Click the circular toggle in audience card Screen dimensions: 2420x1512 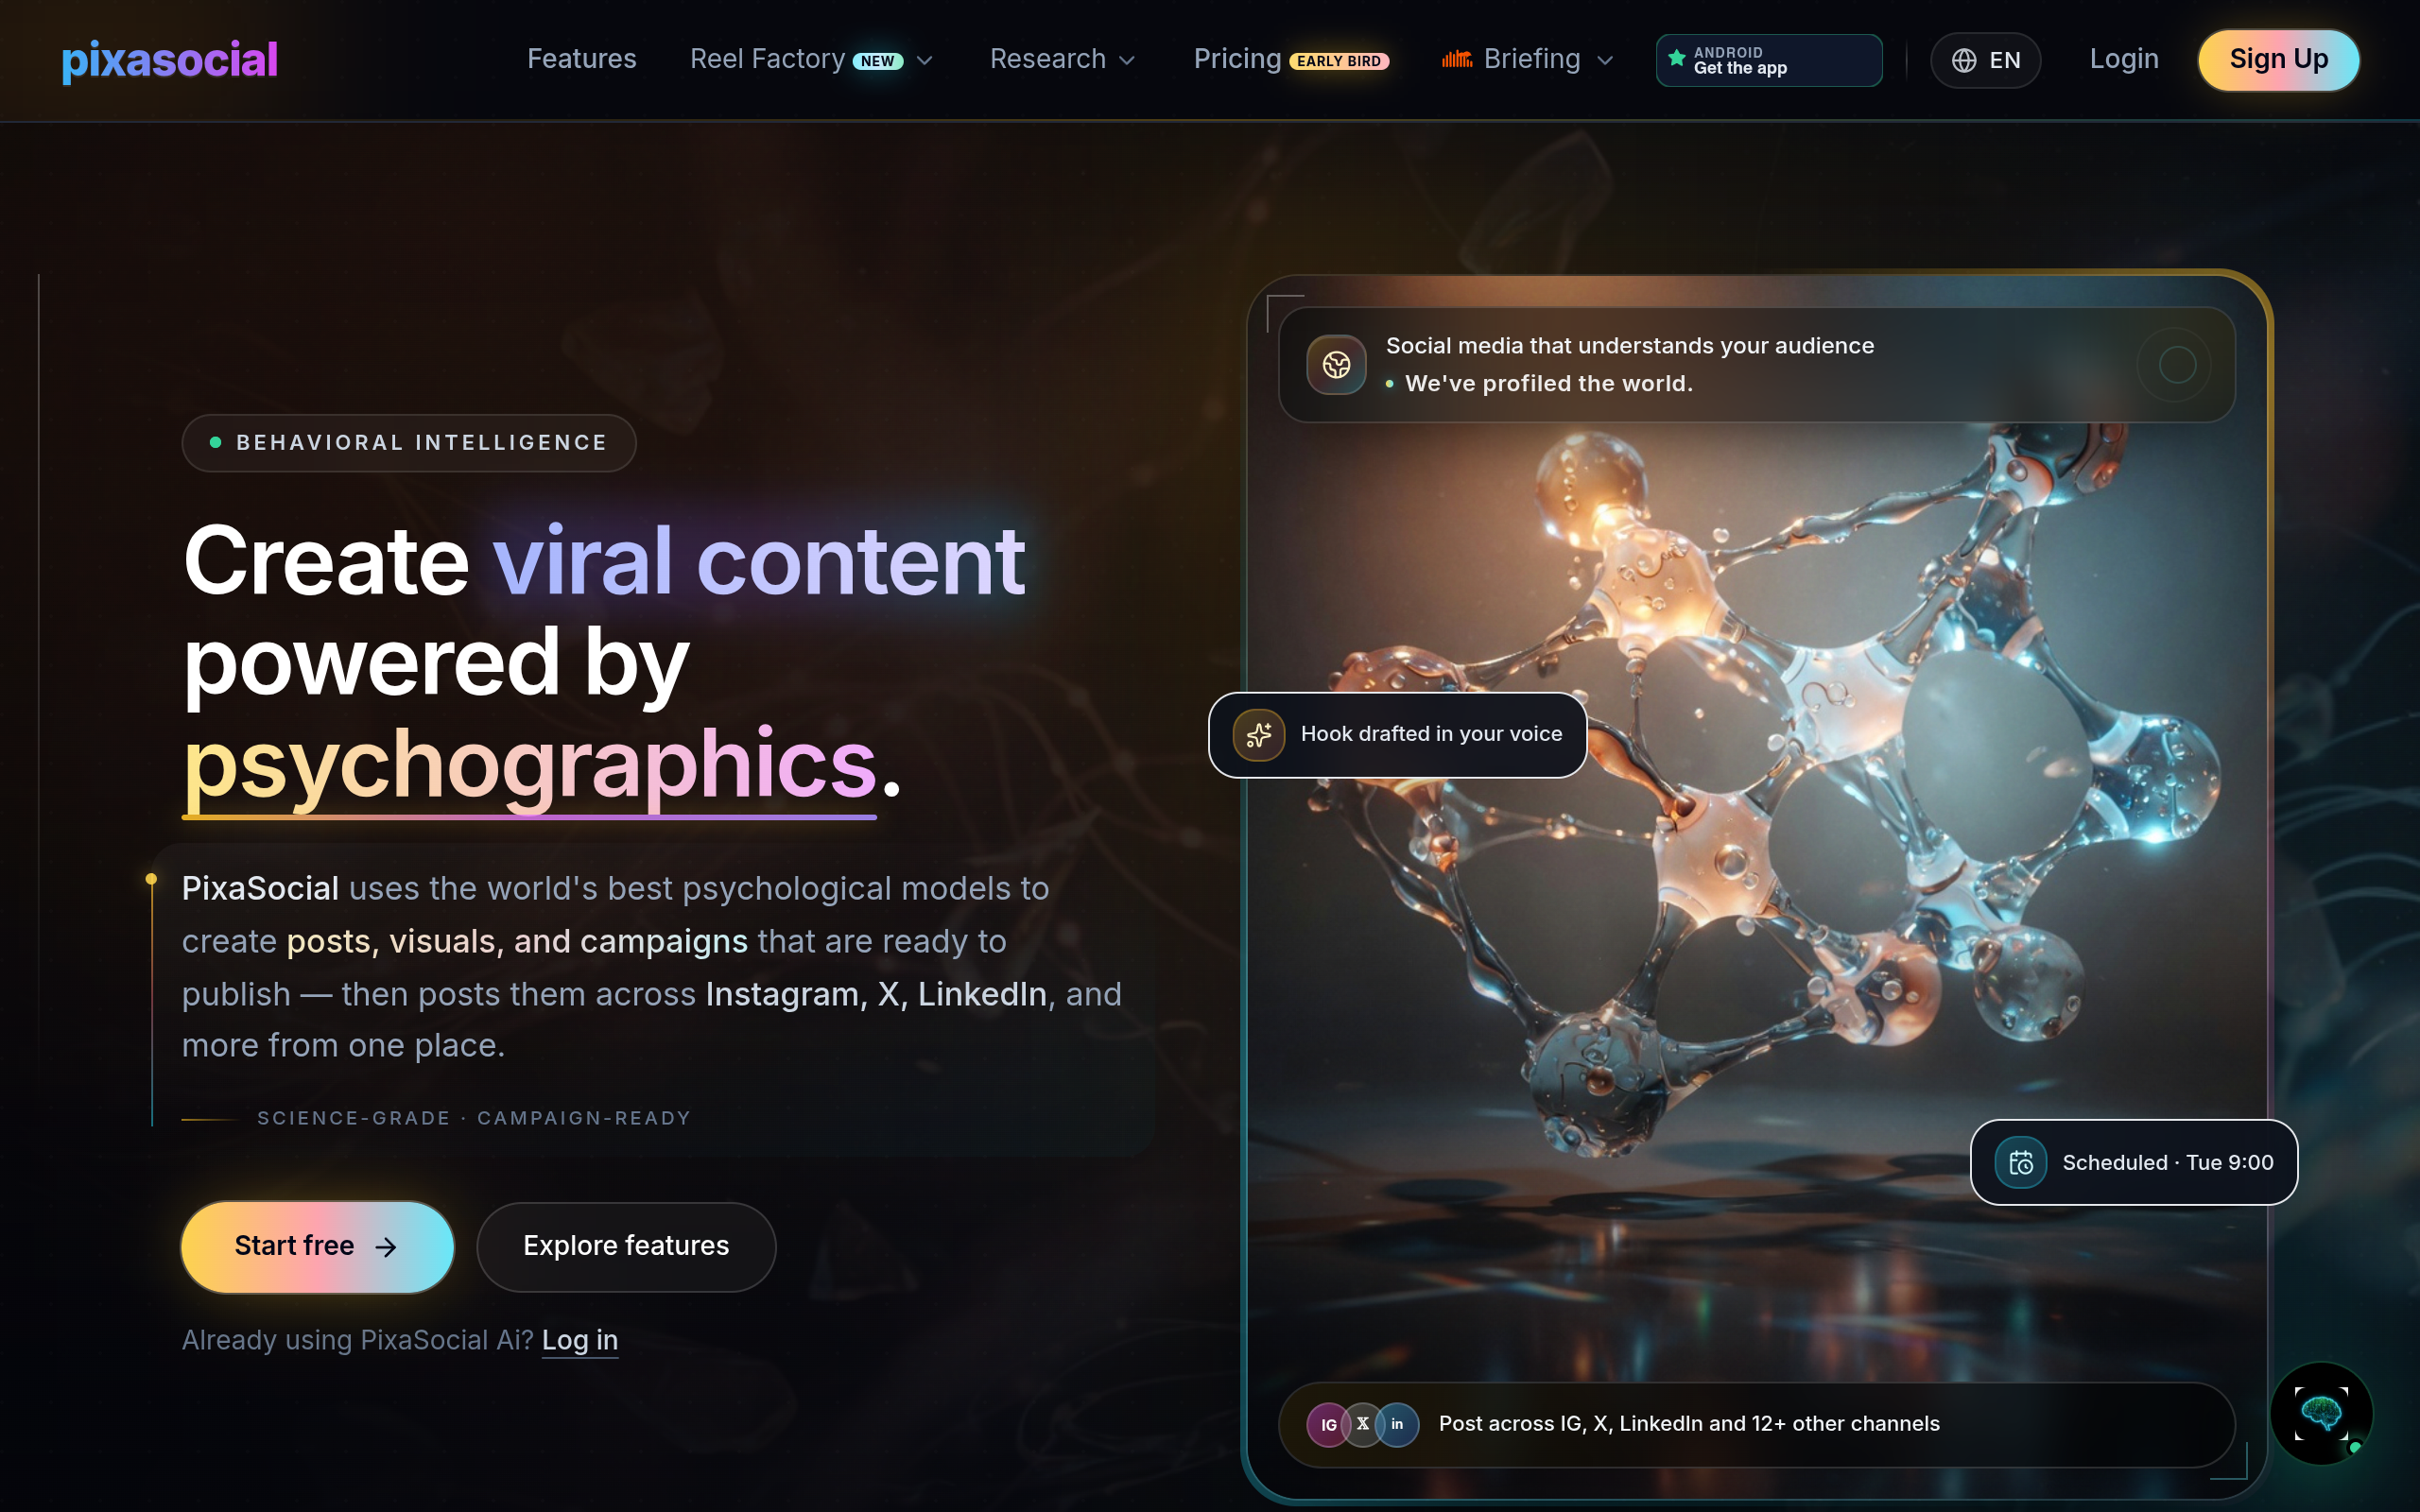pyautogui.click(x=2177, y=365)
